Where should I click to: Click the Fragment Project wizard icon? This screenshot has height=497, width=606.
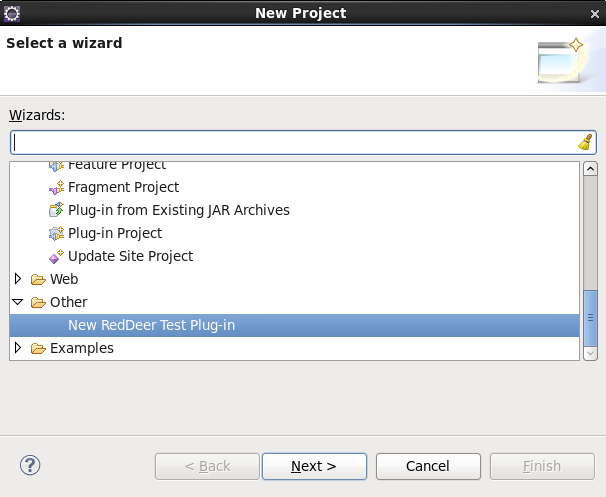click(56, 187)
